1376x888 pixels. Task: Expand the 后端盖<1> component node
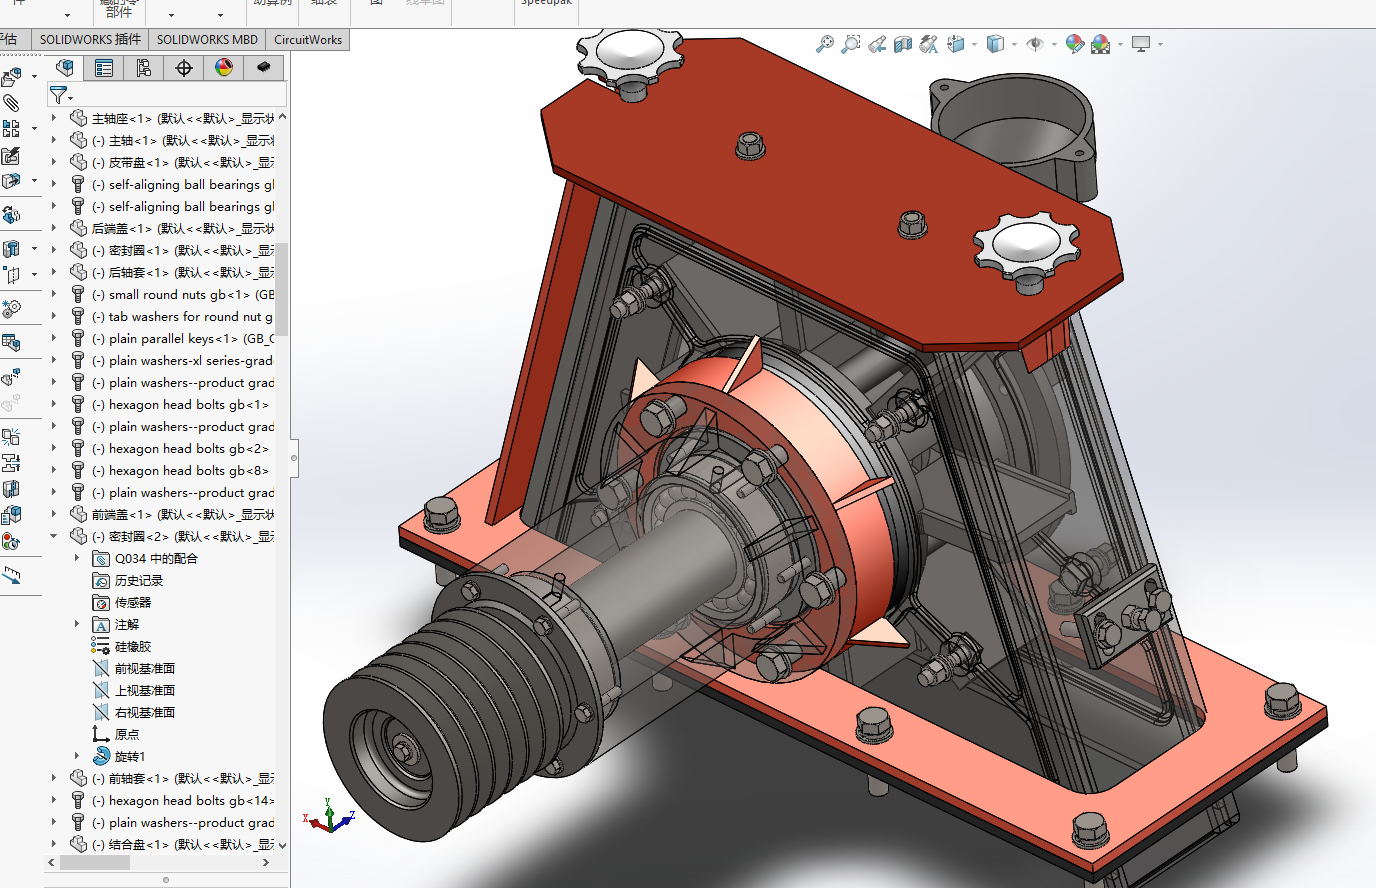click(x=54, y=228)
